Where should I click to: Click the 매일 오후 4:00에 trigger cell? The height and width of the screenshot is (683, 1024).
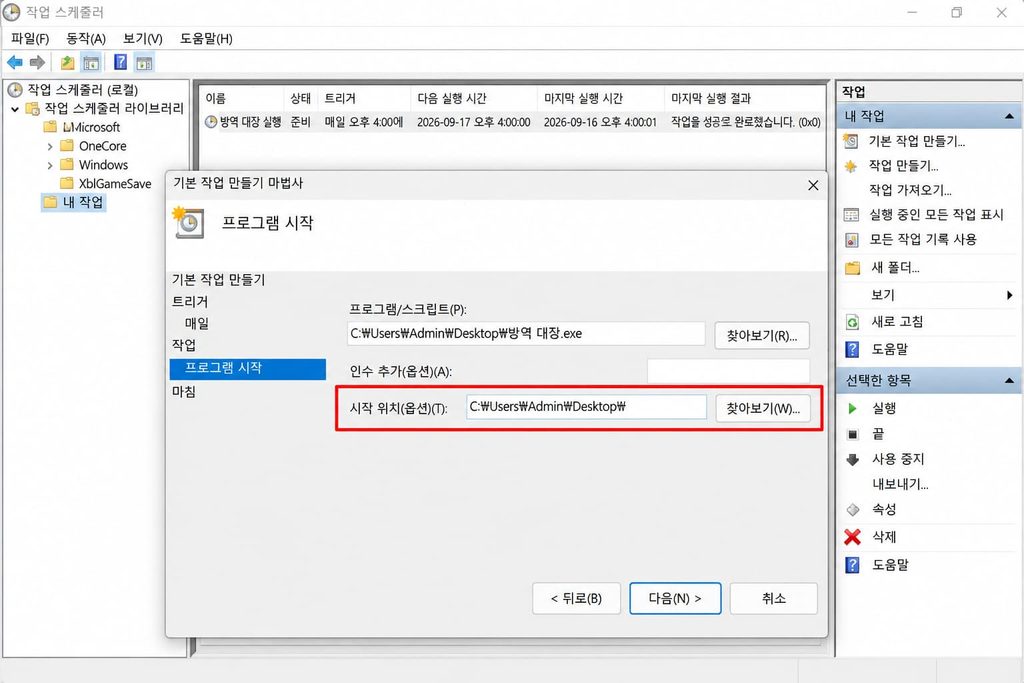point(364,122)
